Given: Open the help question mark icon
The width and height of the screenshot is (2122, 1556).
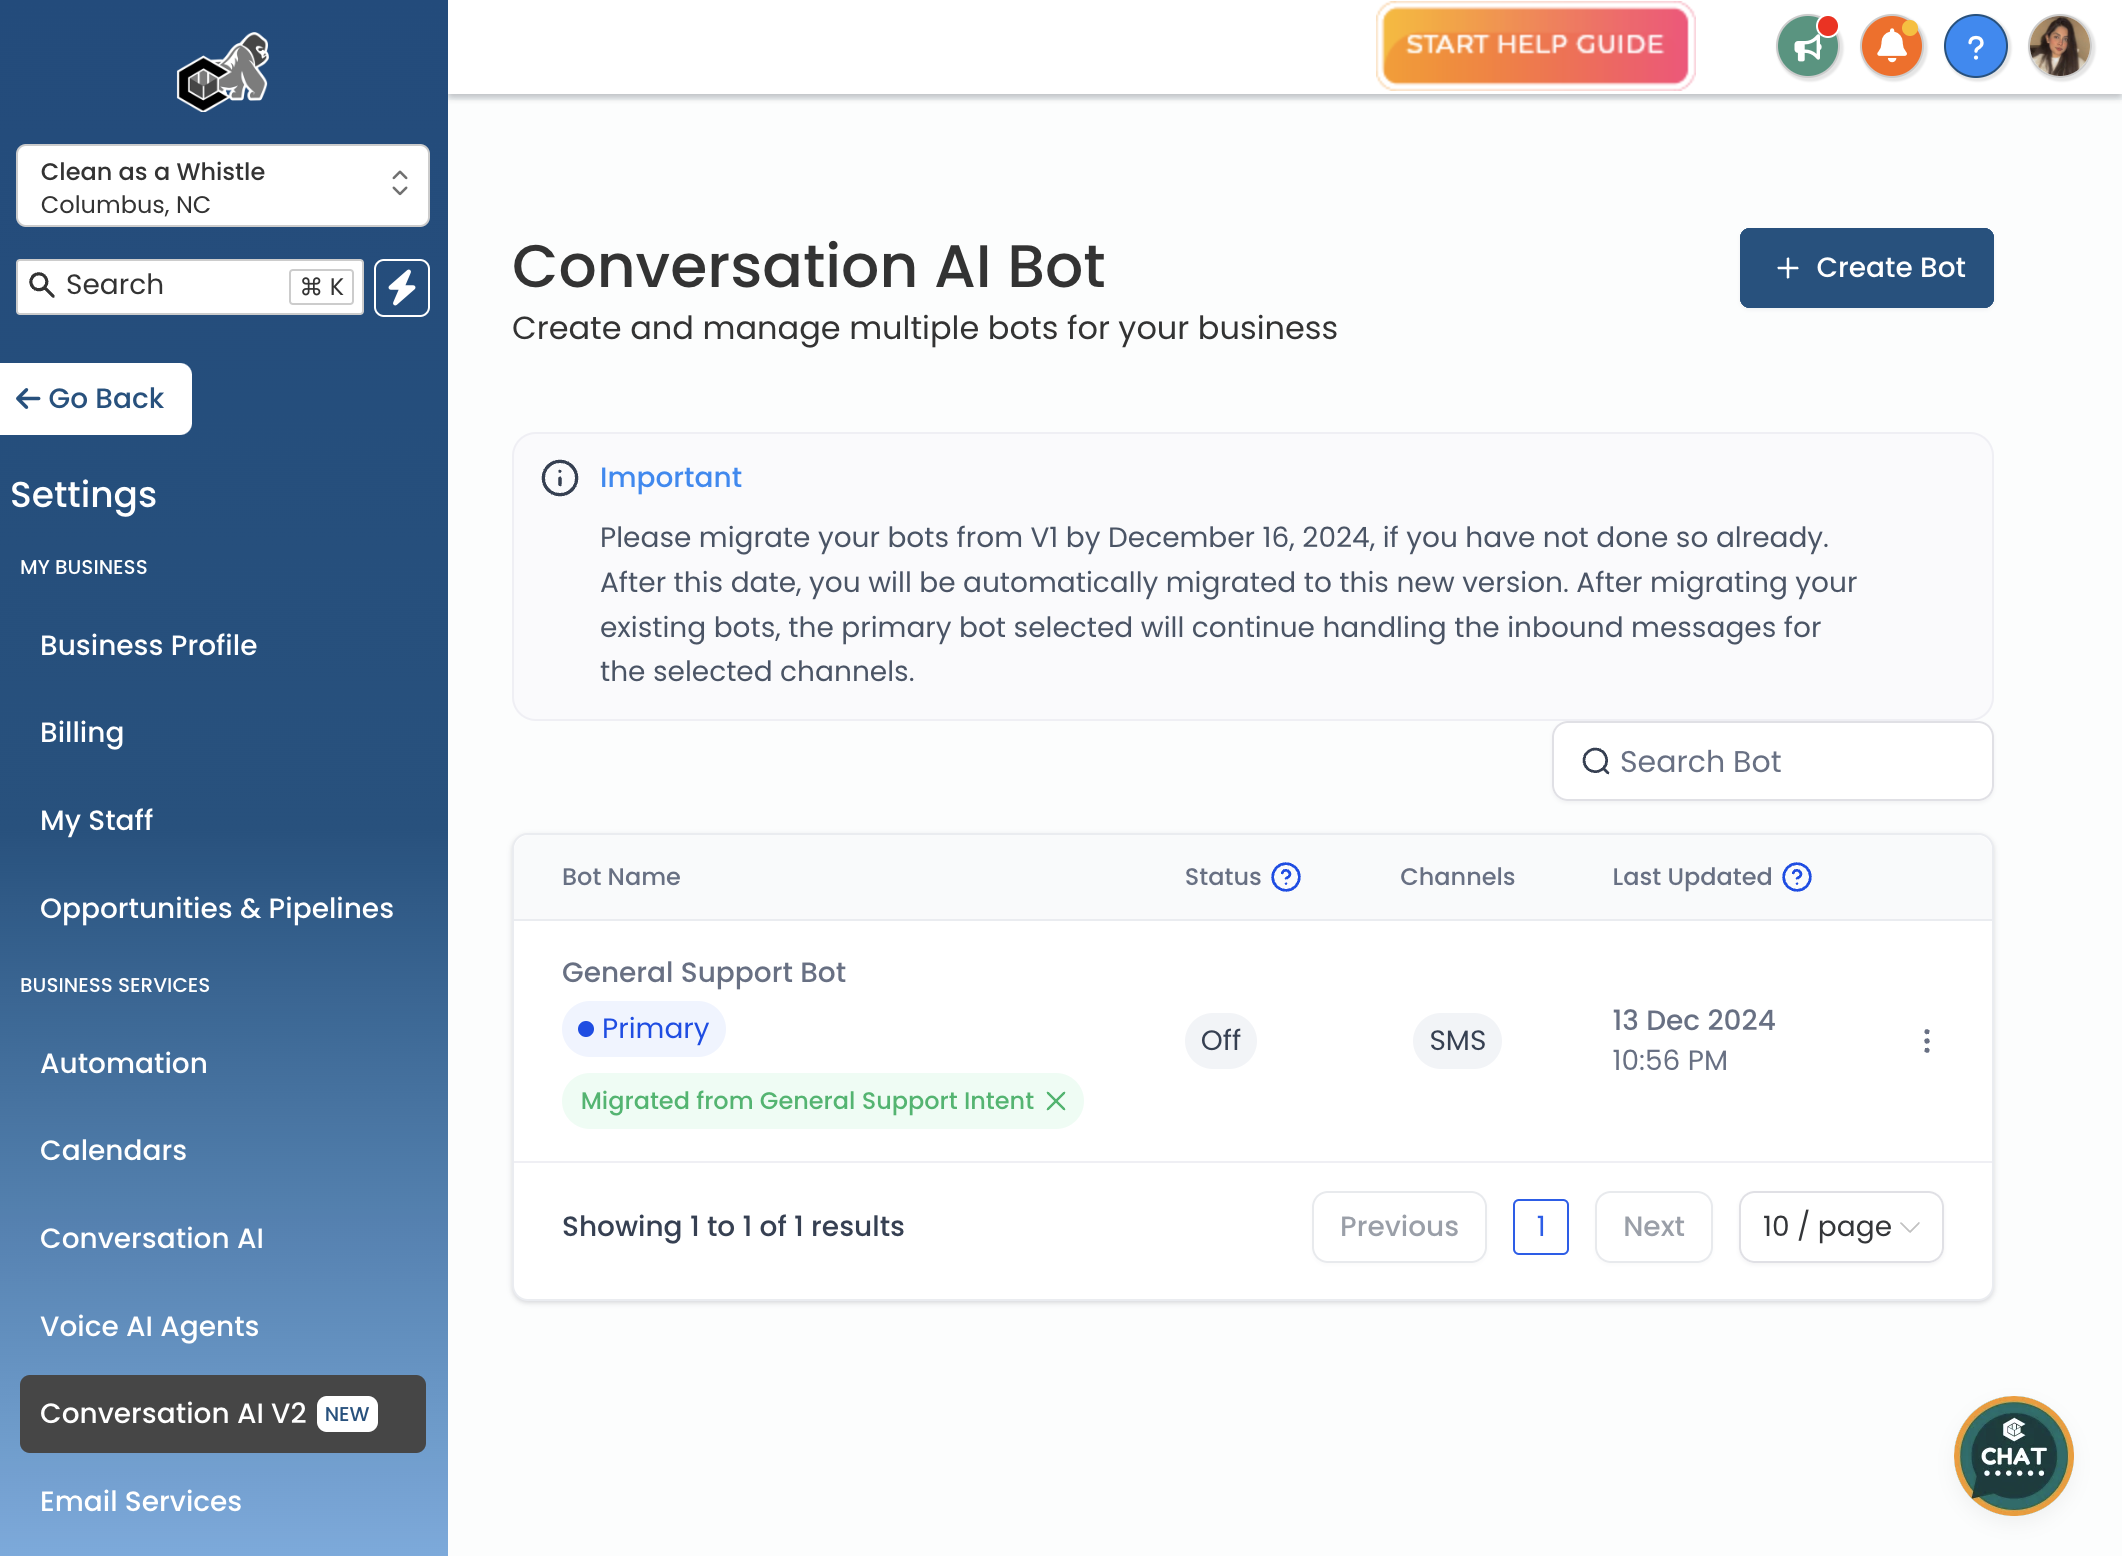Looking at the screenshot, I should tap(1976, 46).
